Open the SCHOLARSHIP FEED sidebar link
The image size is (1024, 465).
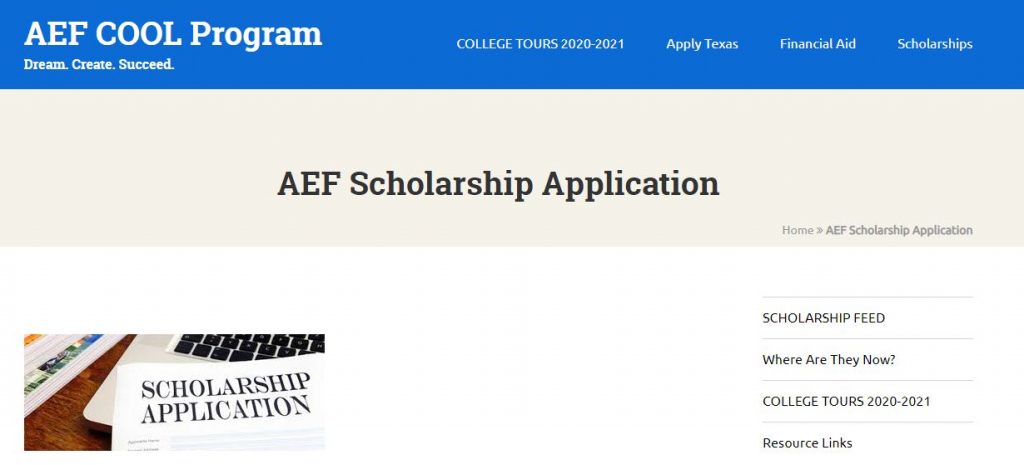pos(823,318)
